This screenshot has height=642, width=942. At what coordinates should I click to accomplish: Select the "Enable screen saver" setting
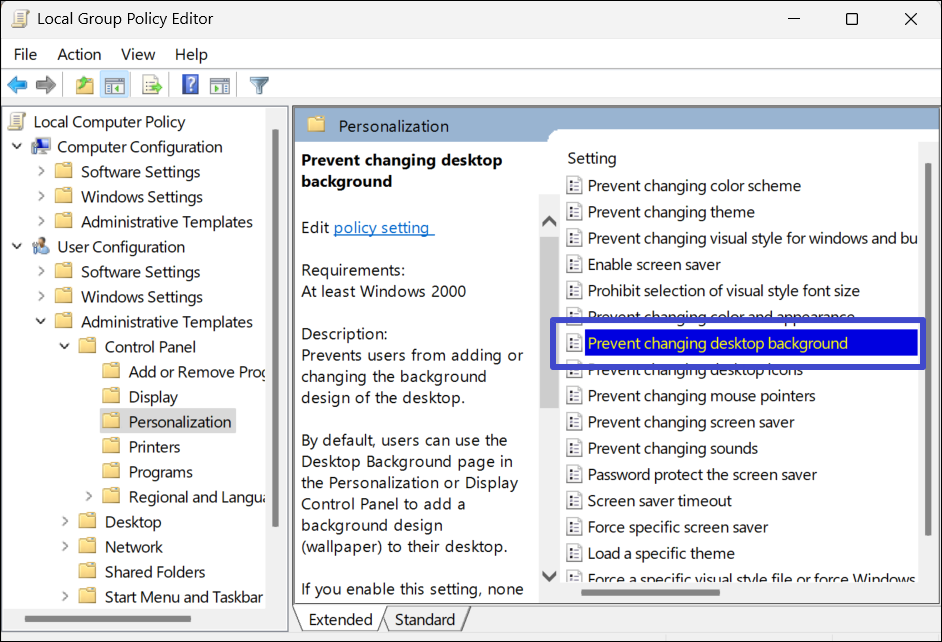click(654, 265)
